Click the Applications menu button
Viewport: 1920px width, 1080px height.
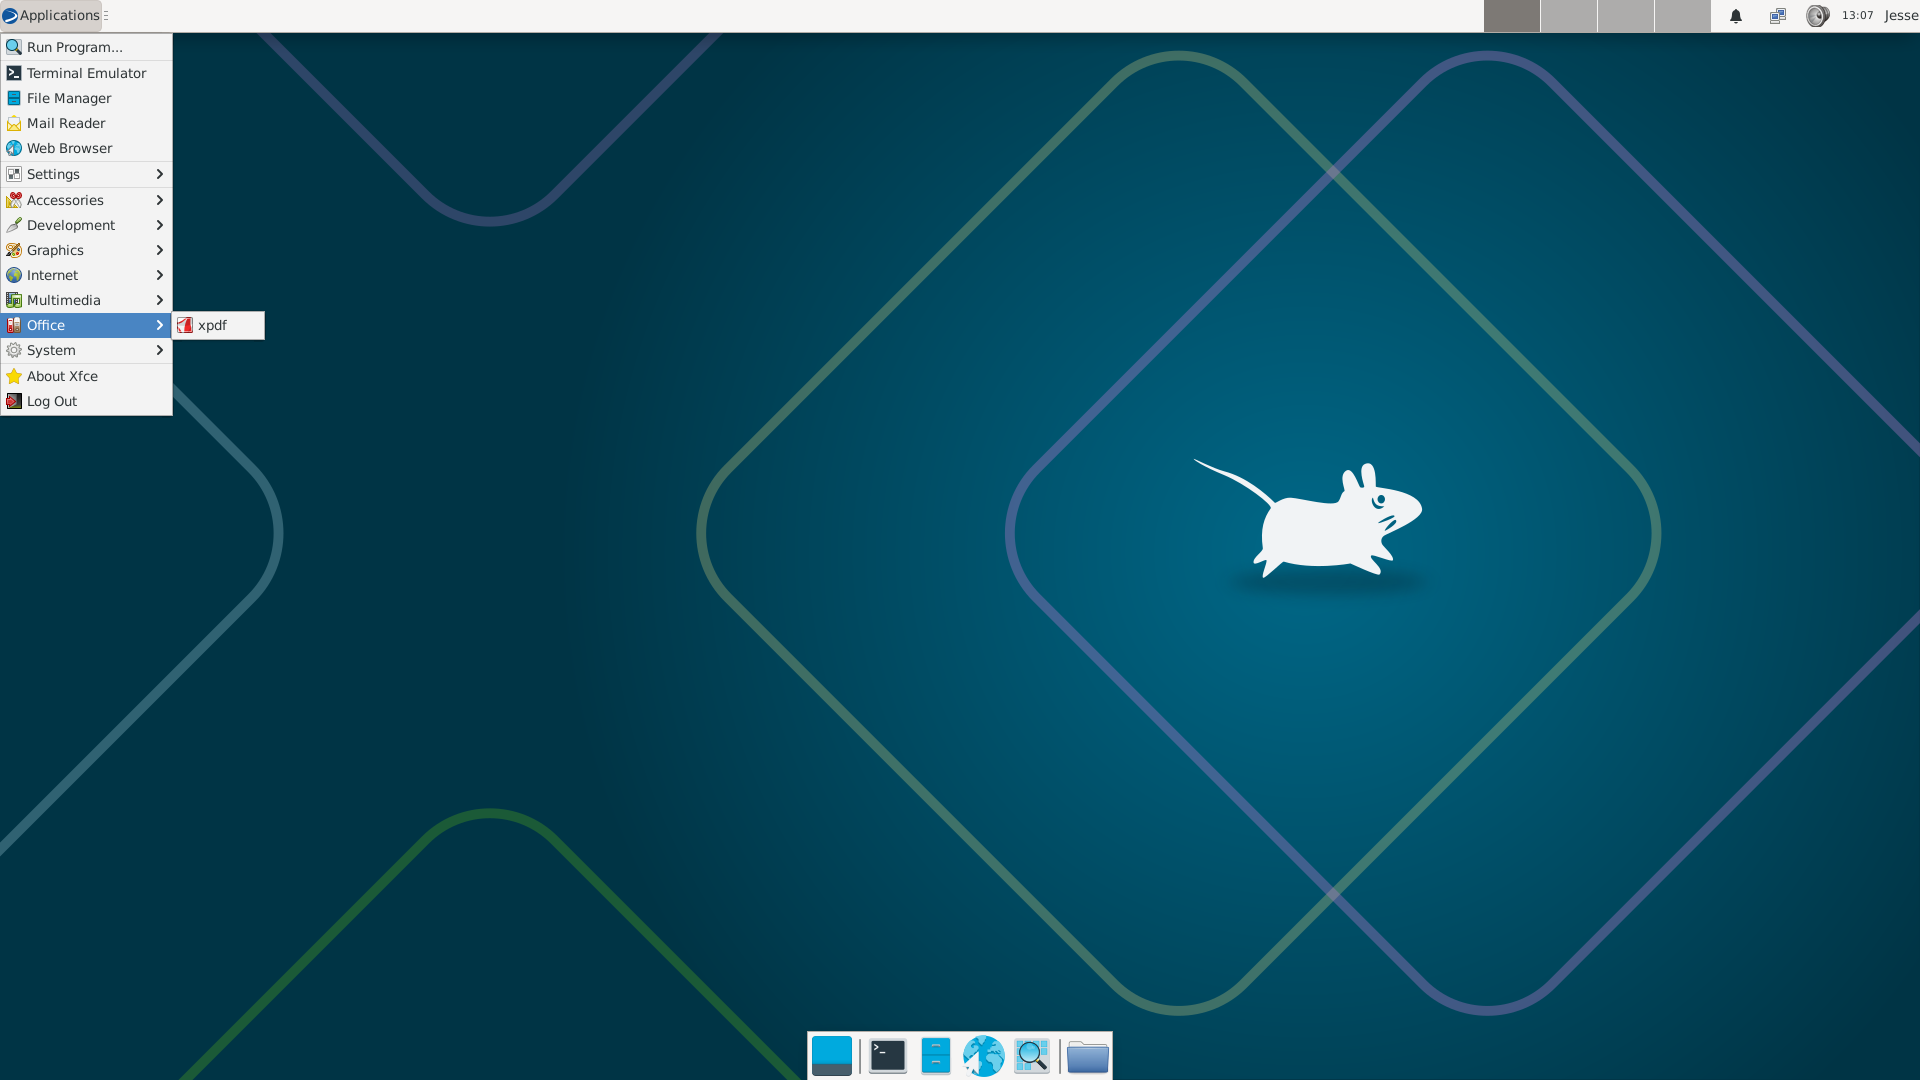tap(51, 15)
